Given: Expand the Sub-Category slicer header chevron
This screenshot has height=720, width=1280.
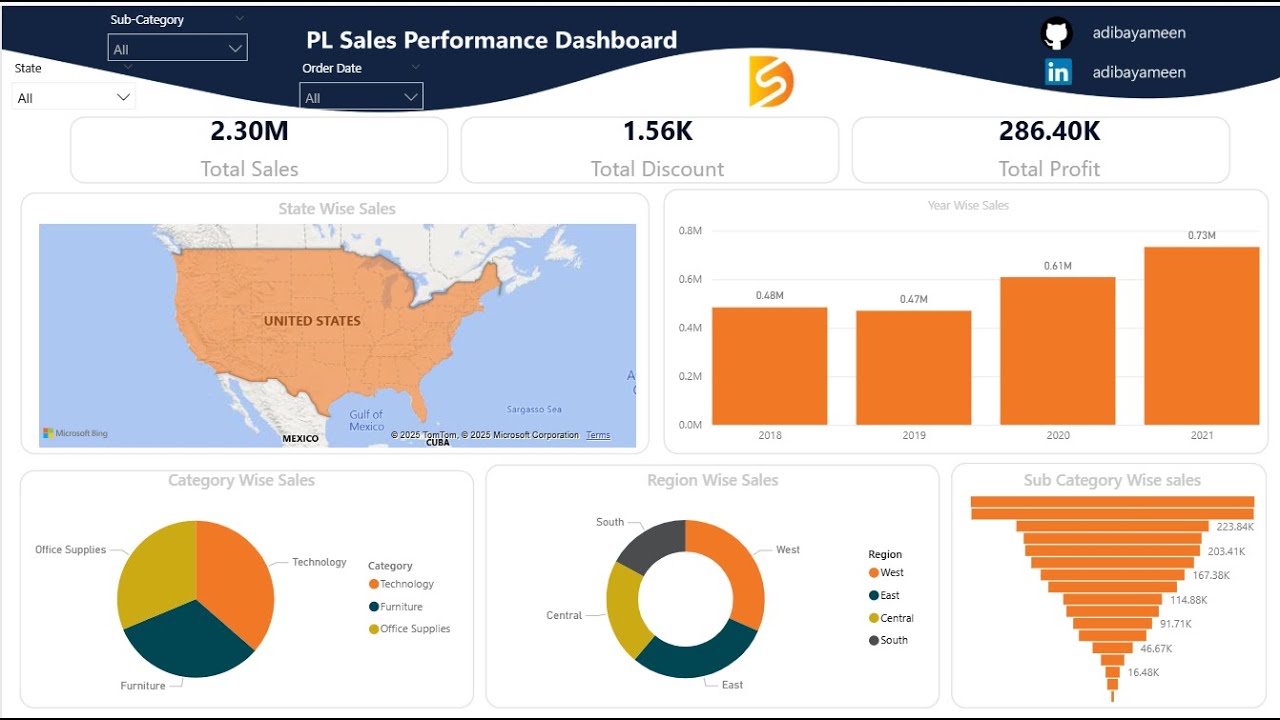Looking at the screenshot, I should point(239,18).
